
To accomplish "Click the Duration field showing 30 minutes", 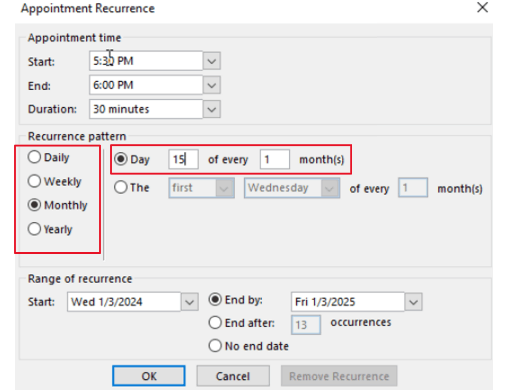I will [x=146, y=109].
